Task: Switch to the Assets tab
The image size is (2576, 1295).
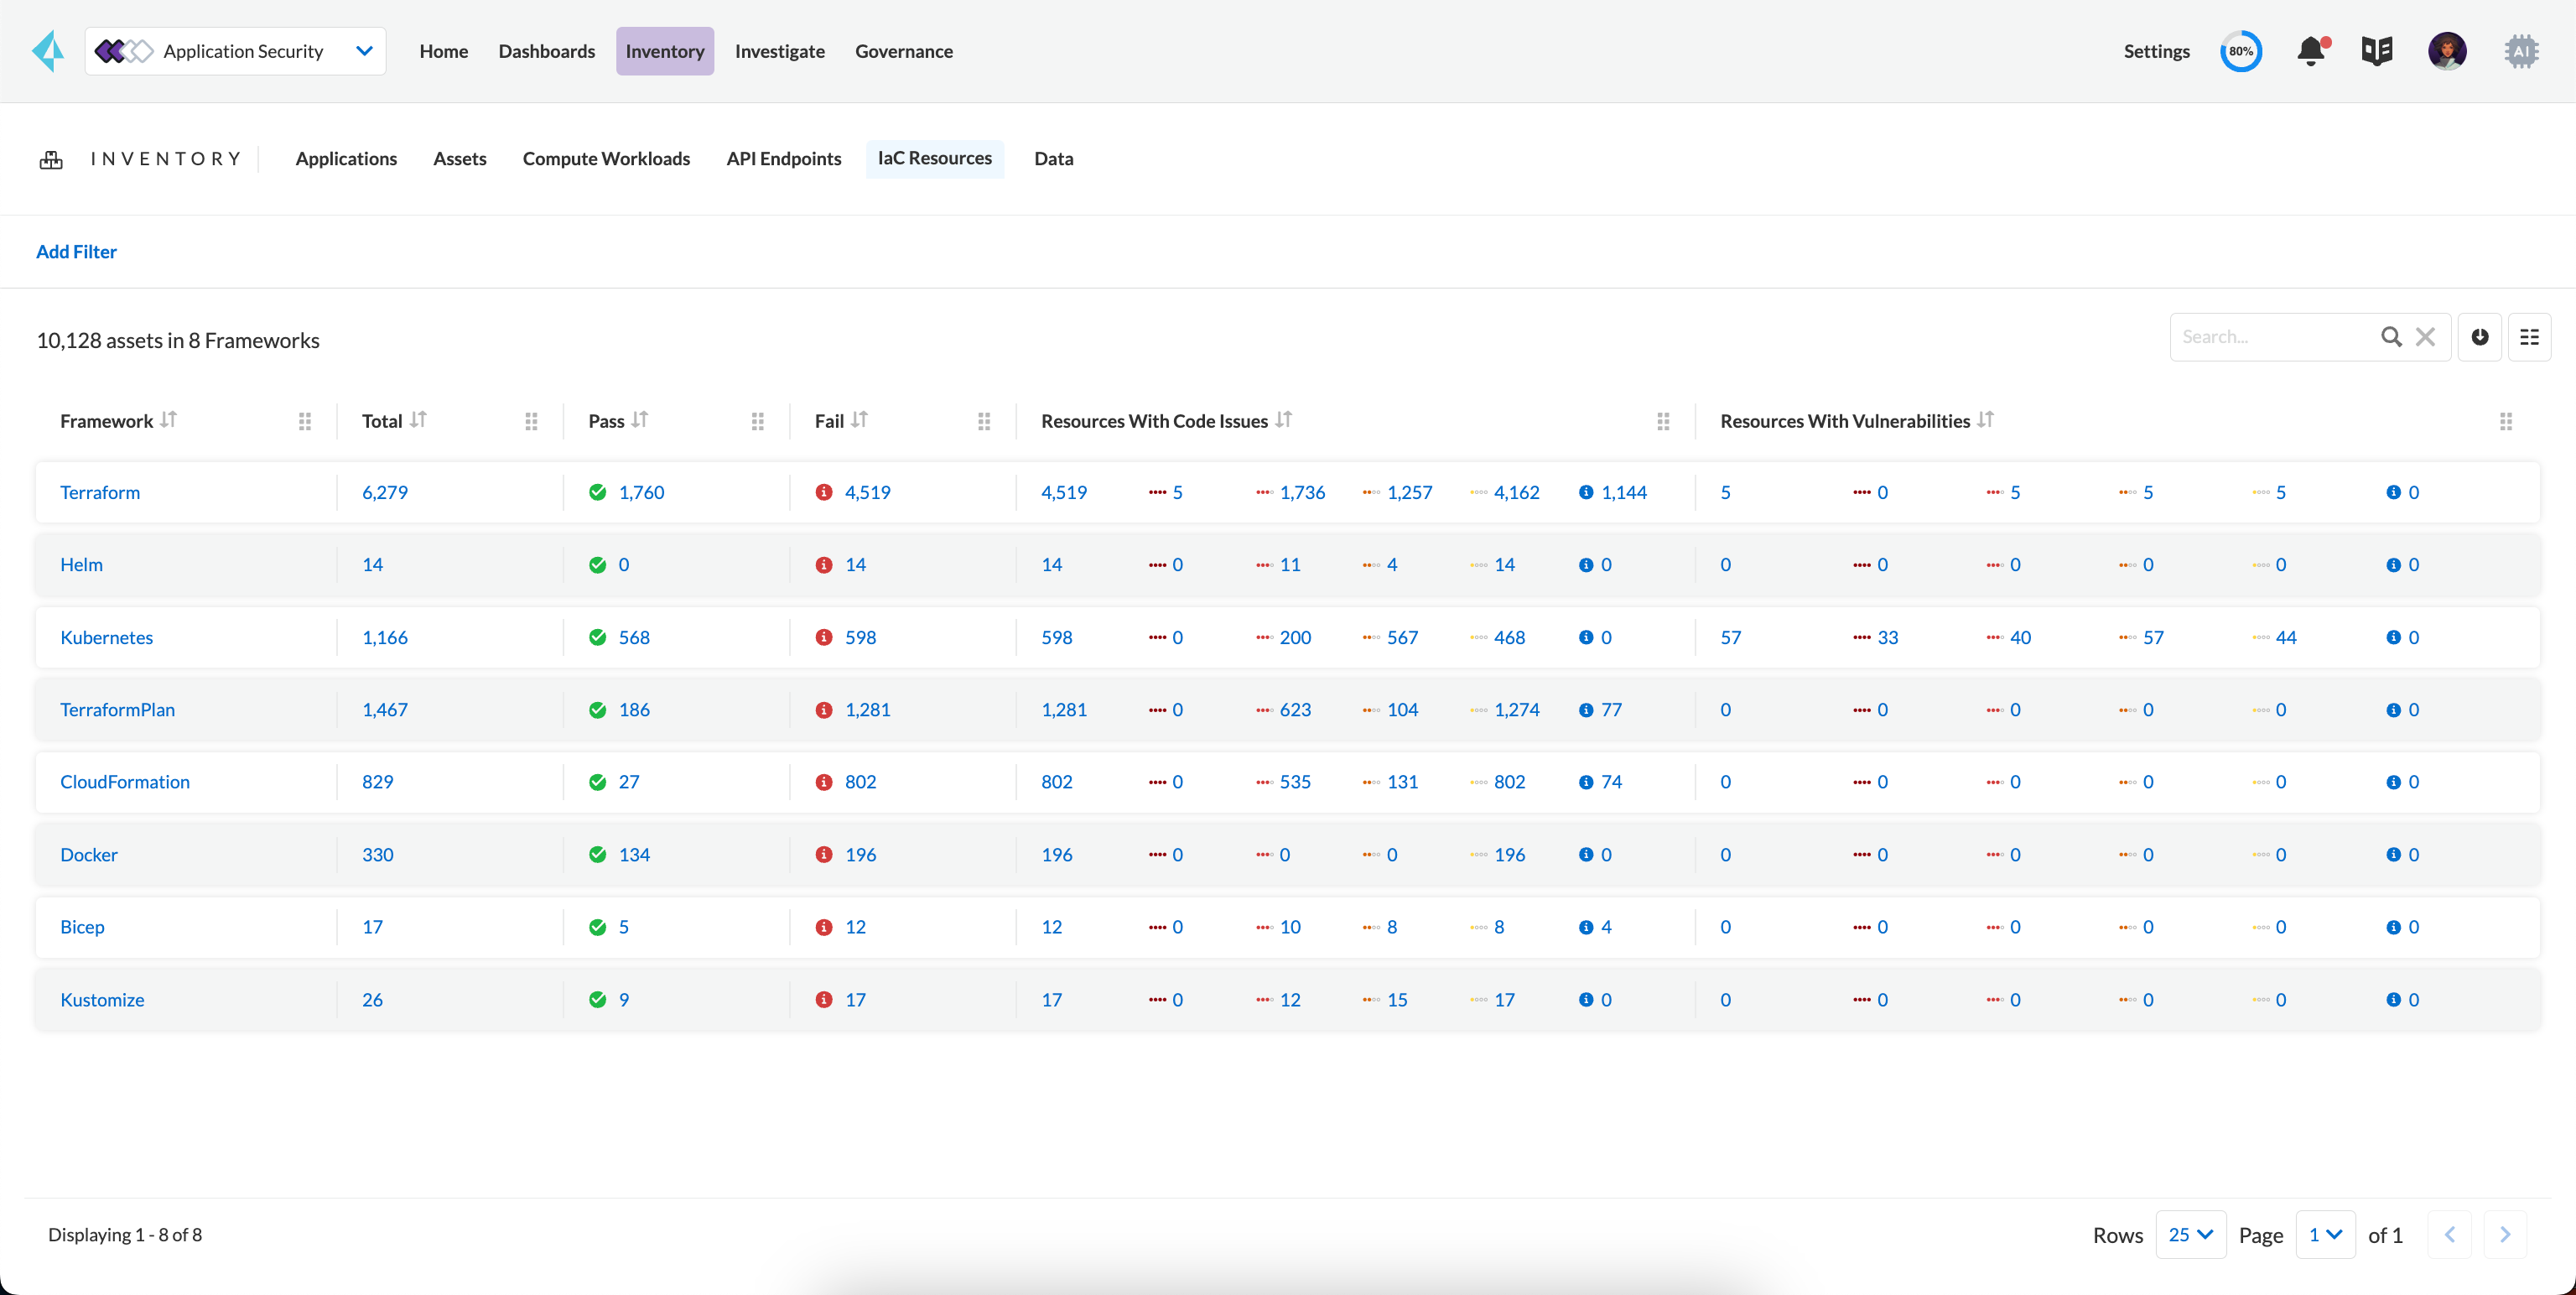Action: click(x=460, y=159)
